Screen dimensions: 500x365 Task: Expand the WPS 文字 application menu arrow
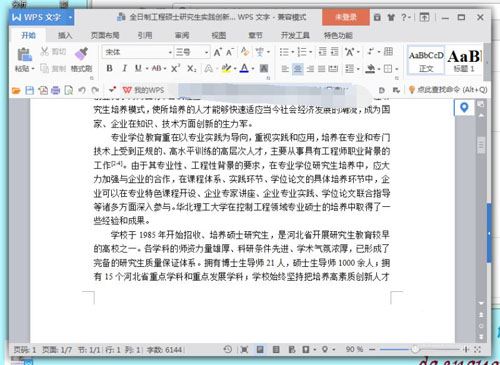[70, 17]
